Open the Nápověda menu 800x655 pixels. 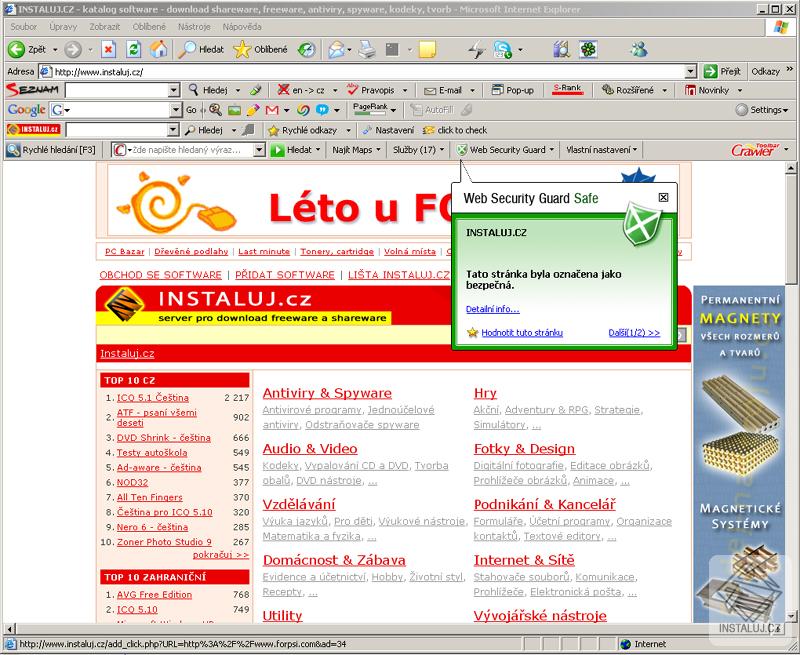coord(242,27)
